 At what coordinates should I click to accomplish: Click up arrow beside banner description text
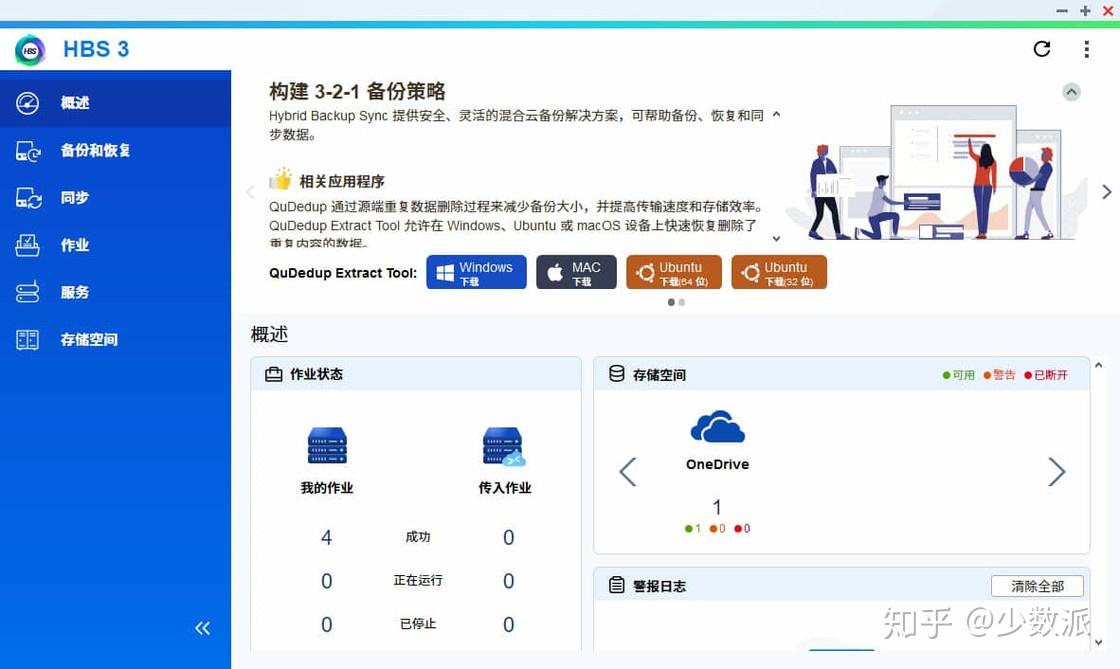tap(776, 114)
